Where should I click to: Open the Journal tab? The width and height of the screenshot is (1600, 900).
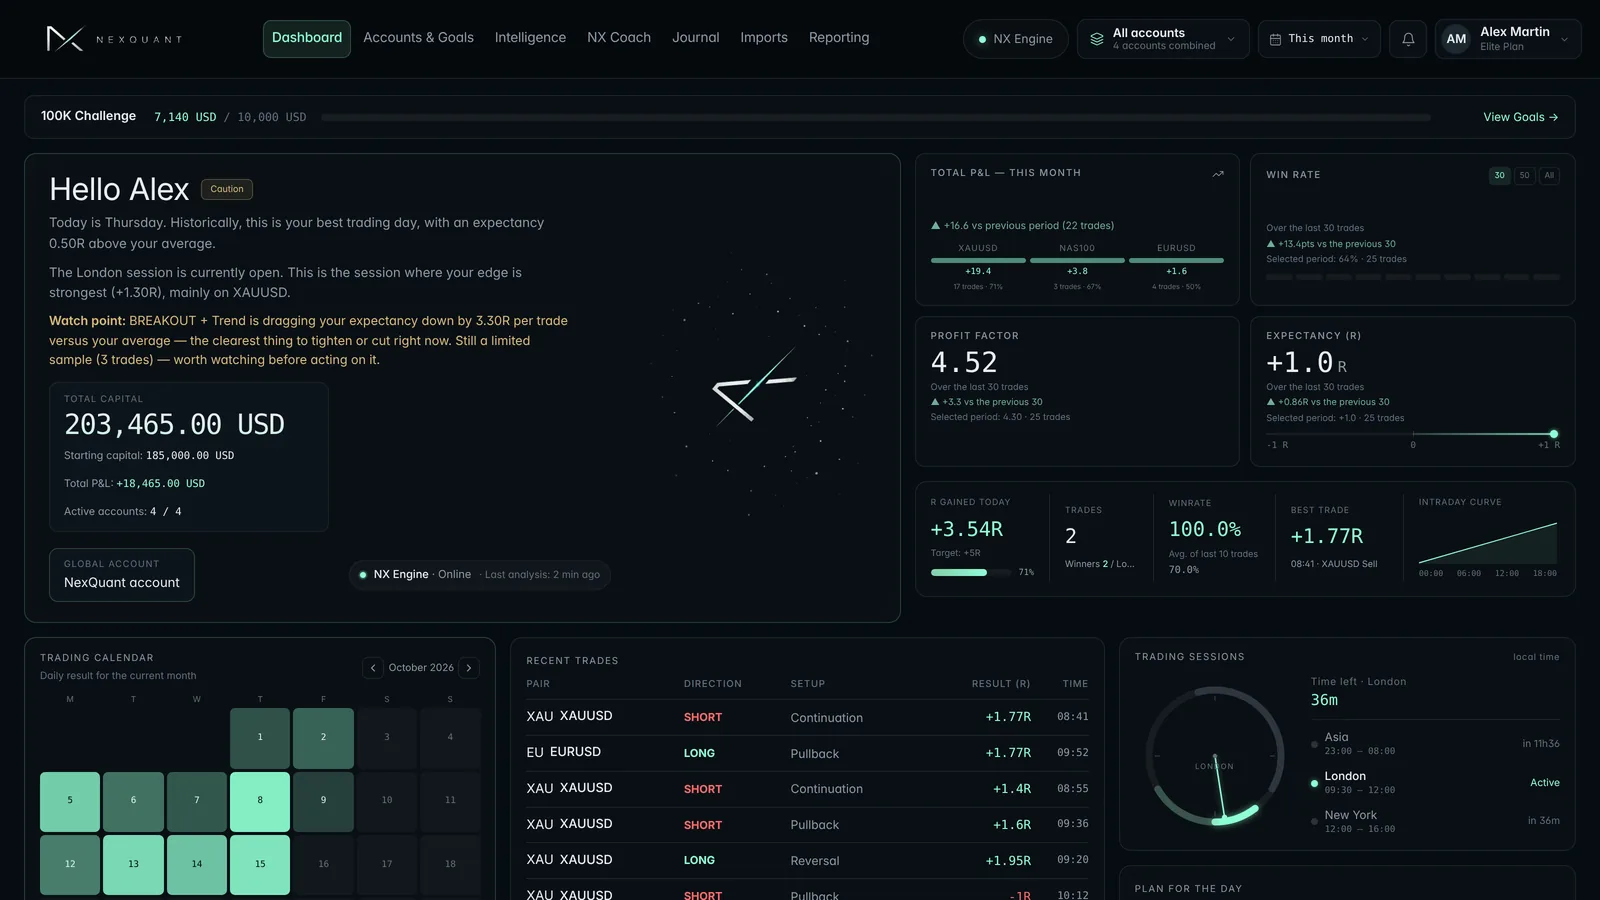click(695, 38)
